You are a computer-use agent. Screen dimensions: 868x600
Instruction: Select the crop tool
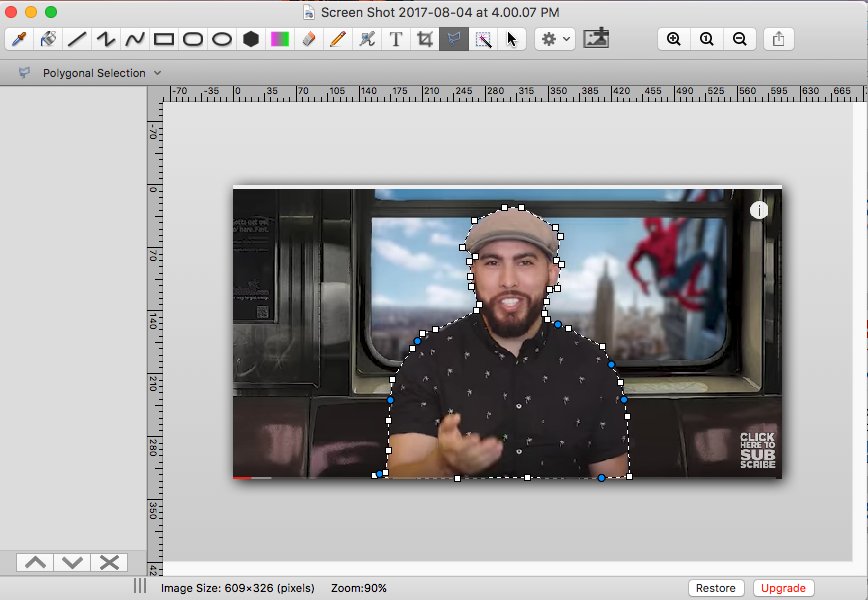click(425, 39)
